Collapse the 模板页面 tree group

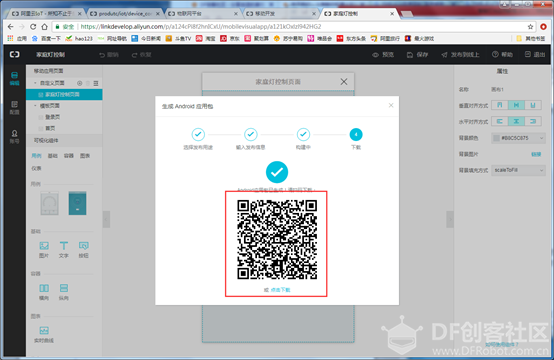pyautogui.click(x=35, y=106)
